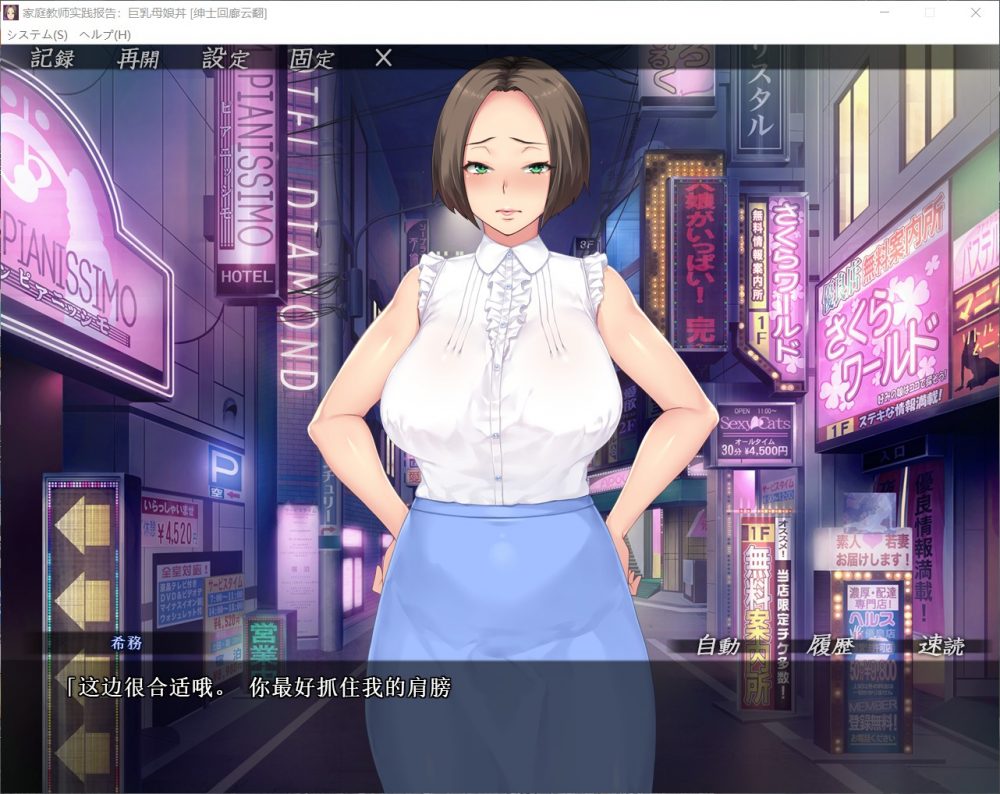
Task: Close the game window
Action: pyautogui.click(x=976, y=13)
